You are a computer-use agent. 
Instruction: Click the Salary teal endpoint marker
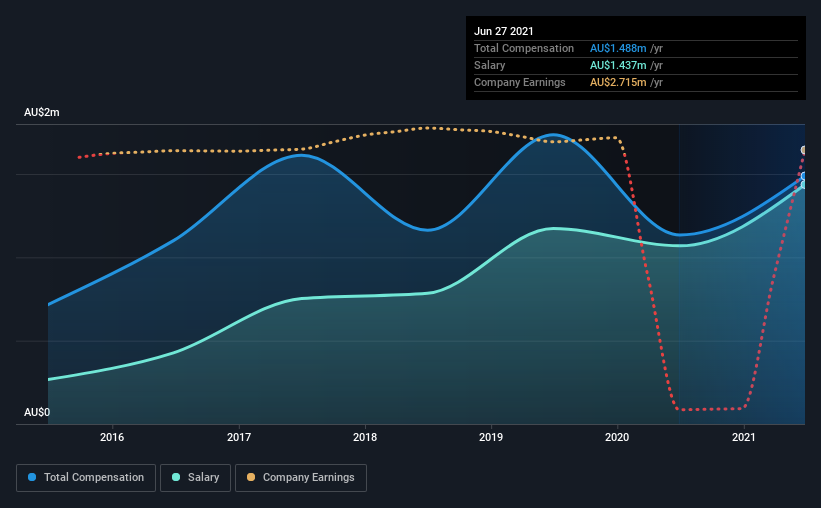click(804, 184)
